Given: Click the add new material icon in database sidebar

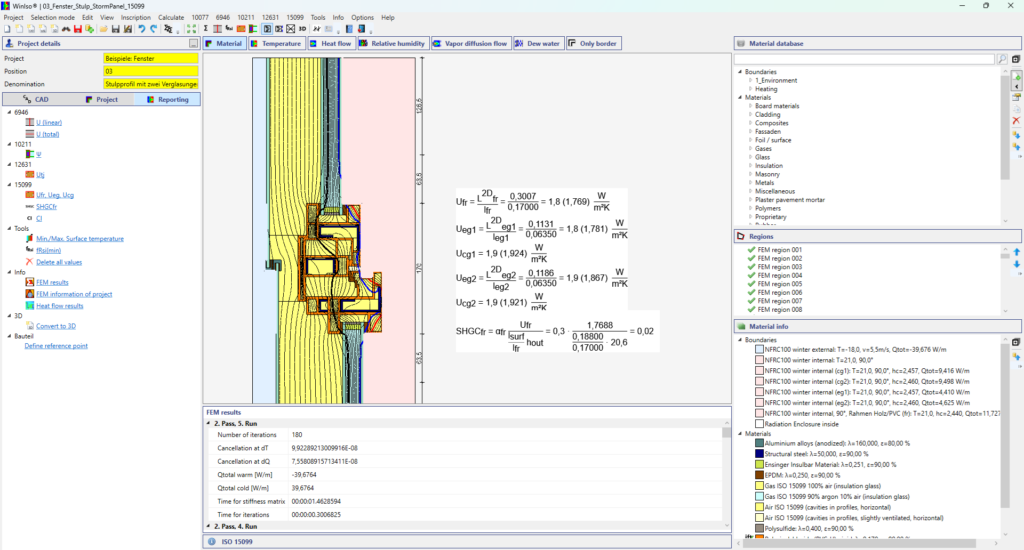Looking at the screenshot, I should pyautogui.click(x=1016, y=77).
